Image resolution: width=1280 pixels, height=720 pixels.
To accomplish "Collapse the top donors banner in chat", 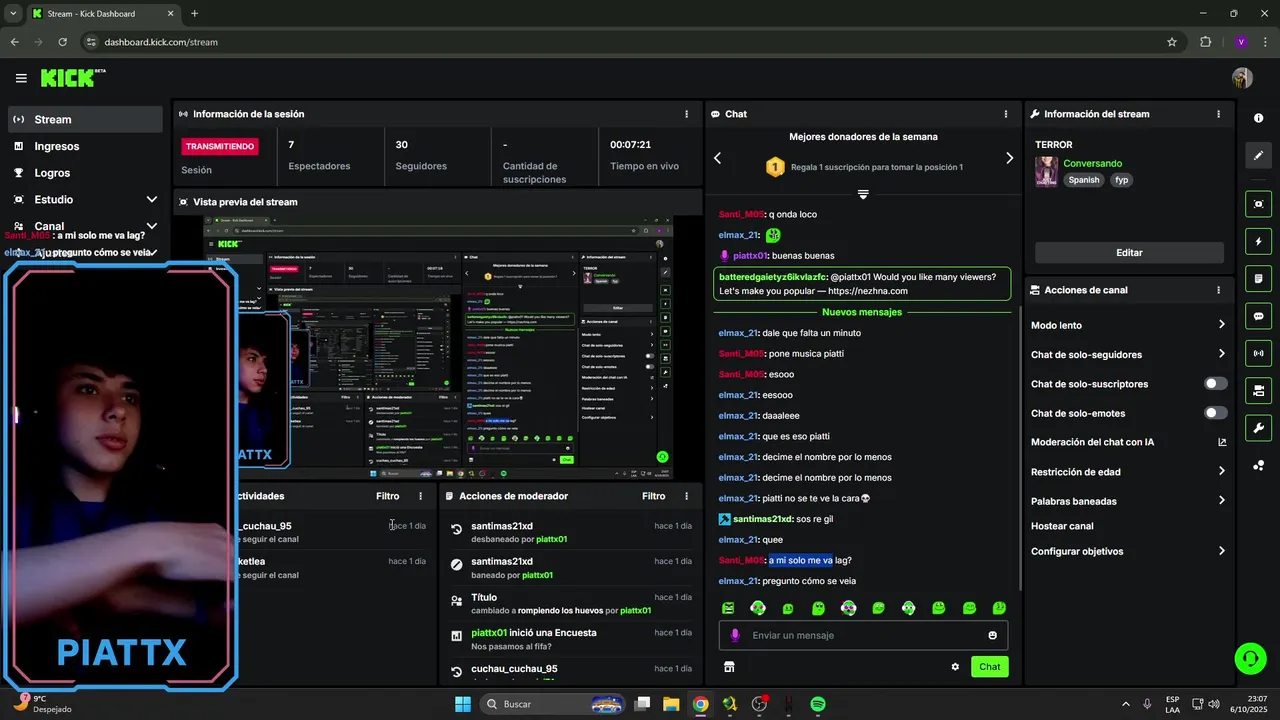I will pyautogui.click(x=863, y=194).
